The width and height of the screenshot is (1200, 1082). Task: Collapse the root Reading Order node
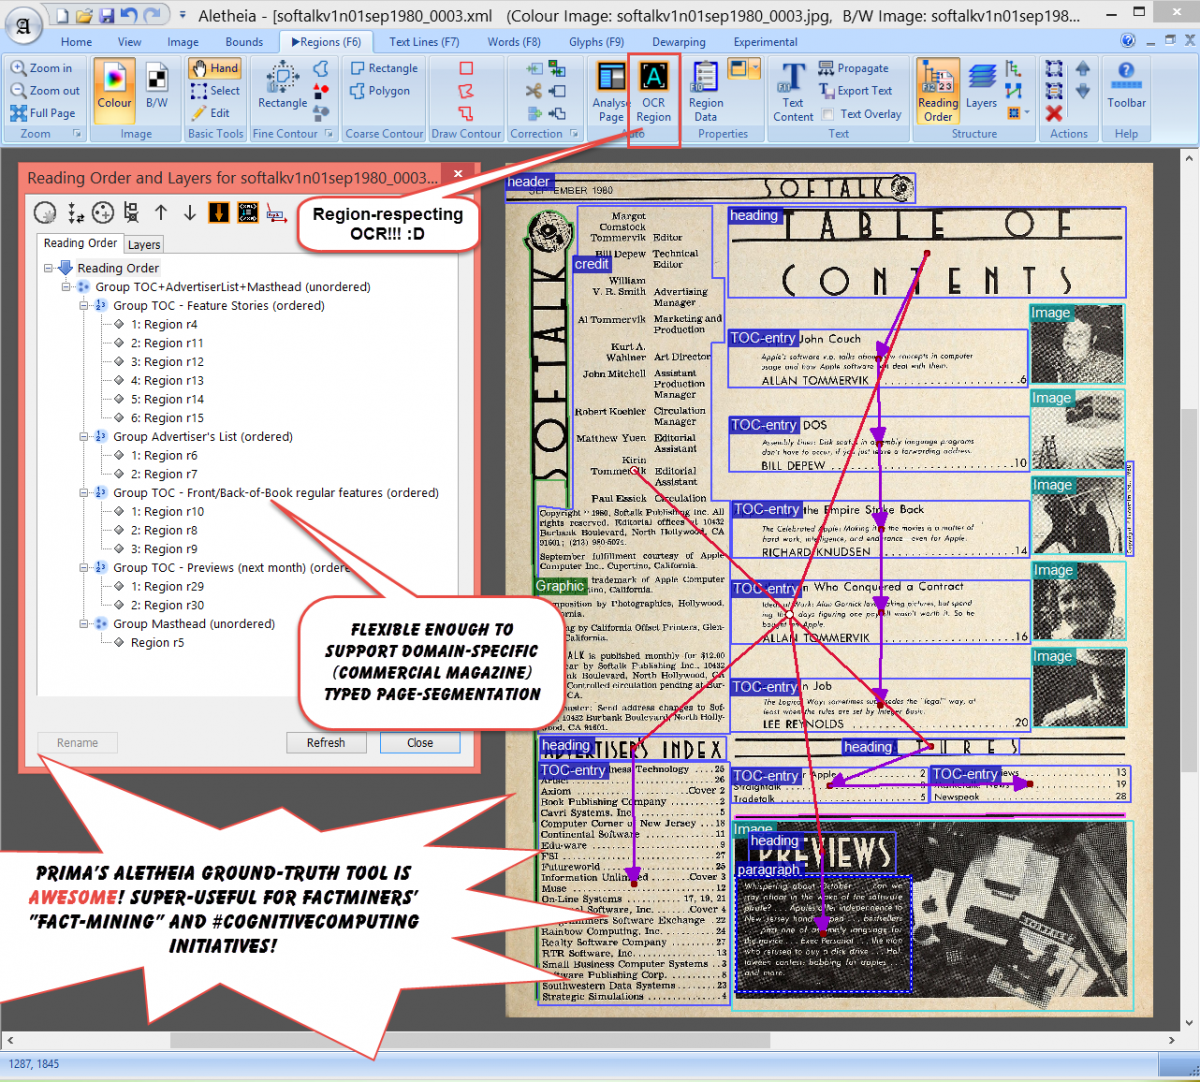tap(48, 268)
